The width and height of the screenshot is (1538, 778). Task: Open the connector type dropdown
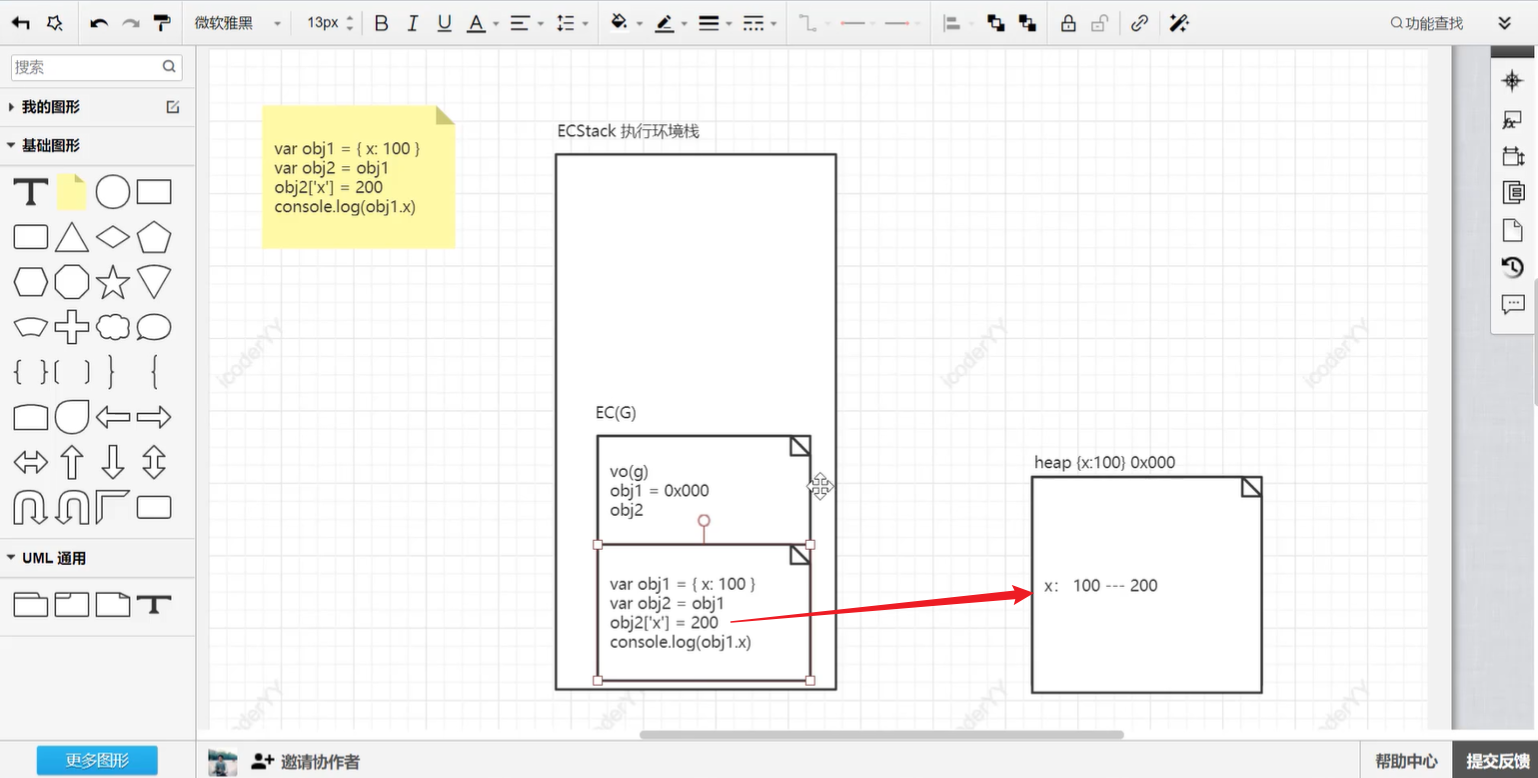(813, 23)
